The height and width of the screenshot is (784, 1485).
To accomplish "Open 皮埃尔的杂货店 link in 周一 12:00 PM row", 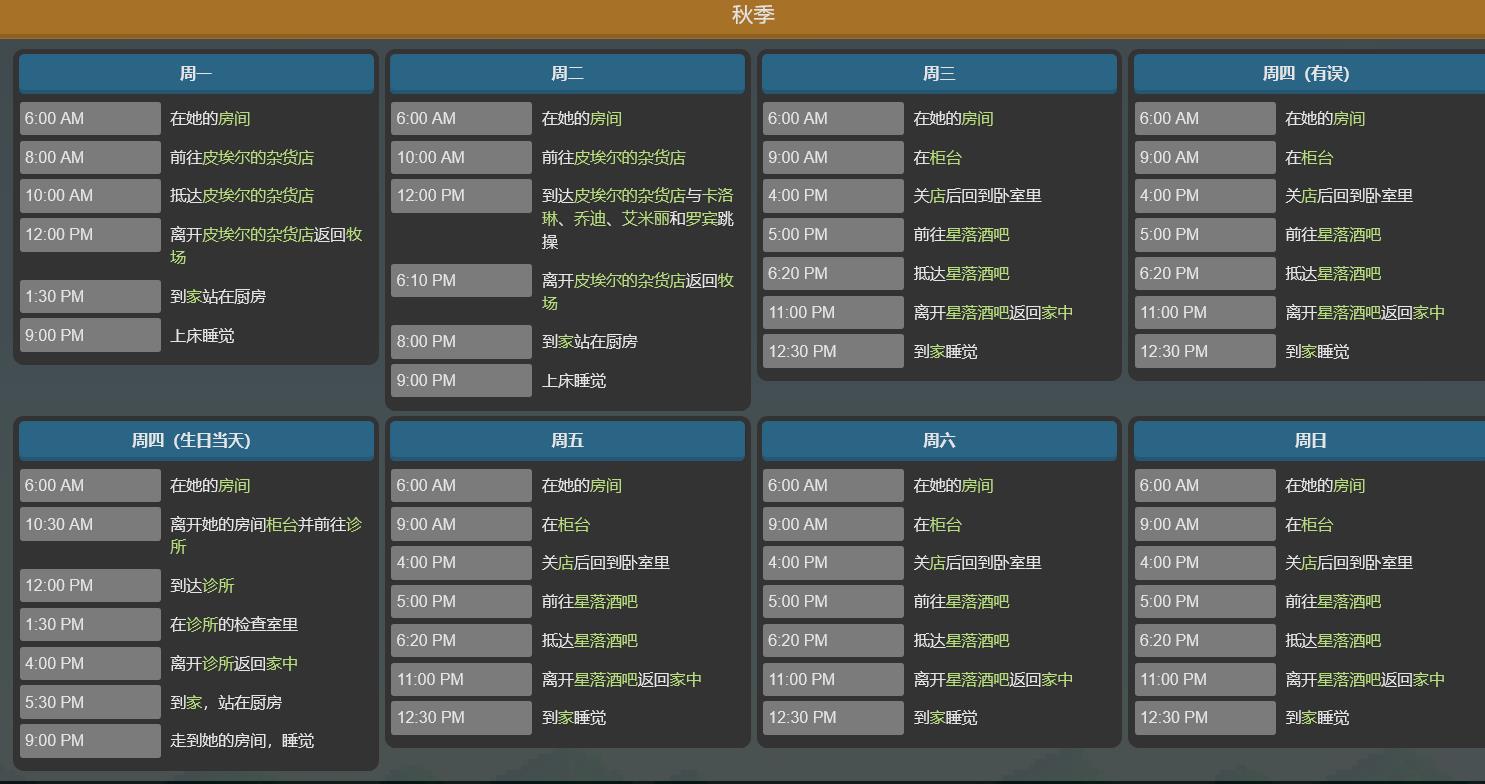I will click(x=258, y=234).
